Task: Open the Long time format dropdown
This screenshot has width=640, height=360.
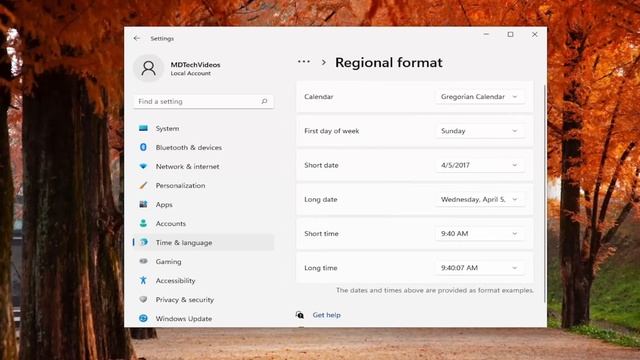Action: pyautogui.click(x=480, y=268)
